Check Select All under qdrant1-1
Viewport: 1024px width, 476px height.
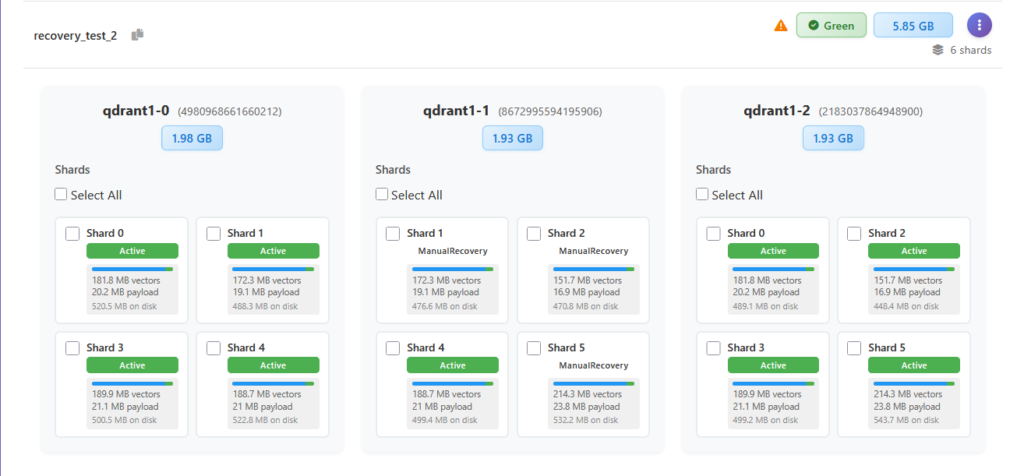(382, 195)
